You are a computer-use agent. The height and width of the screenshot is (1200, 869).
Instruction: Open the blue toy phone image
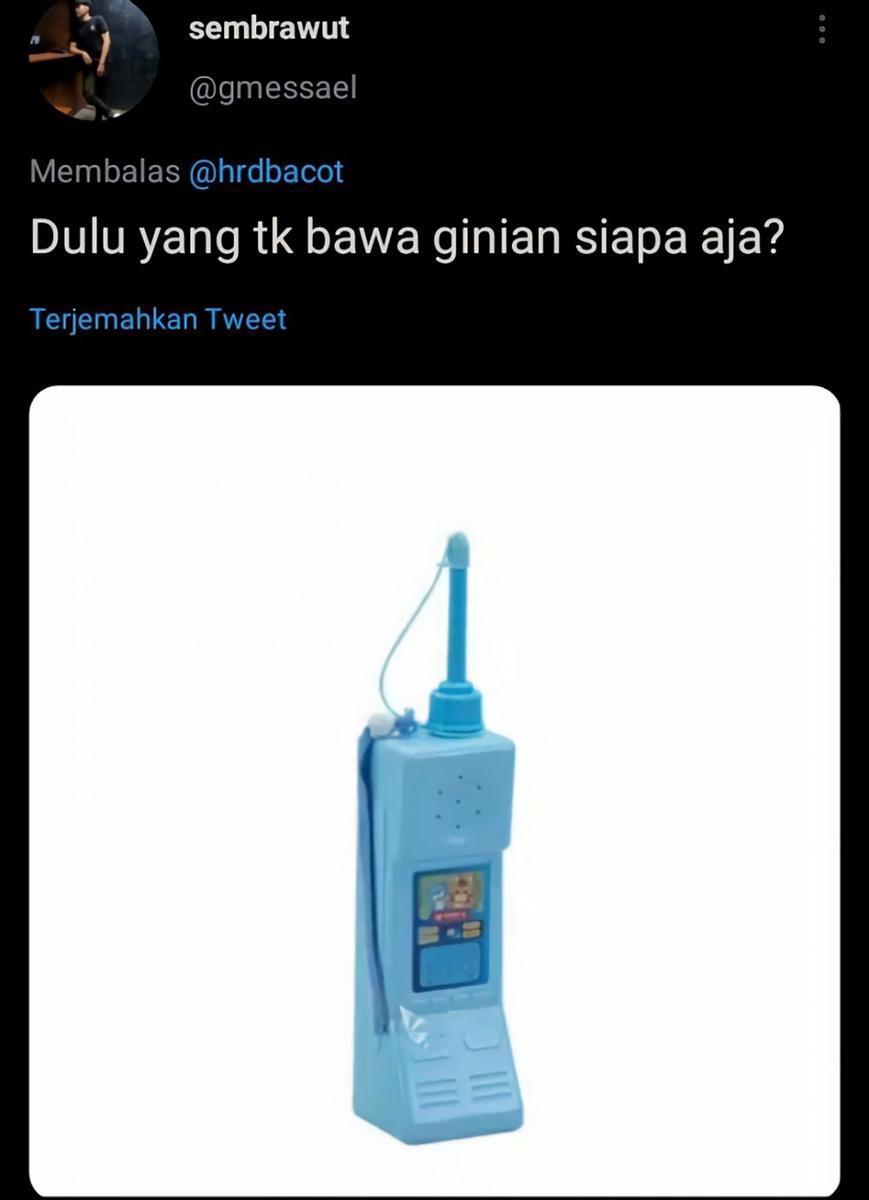tap(434, 791)
